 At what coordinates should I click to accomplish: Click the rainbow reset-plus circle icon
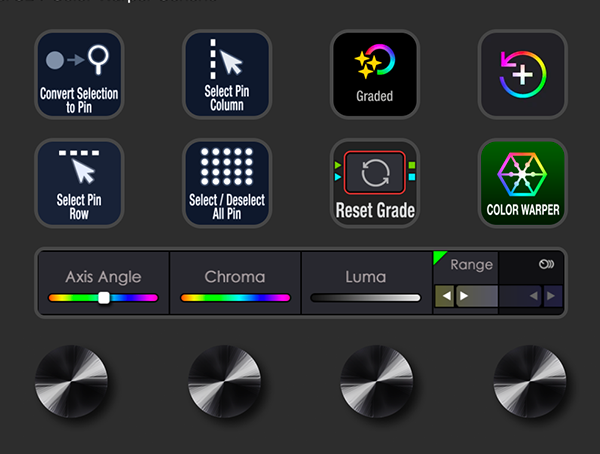tap(523, 74)
